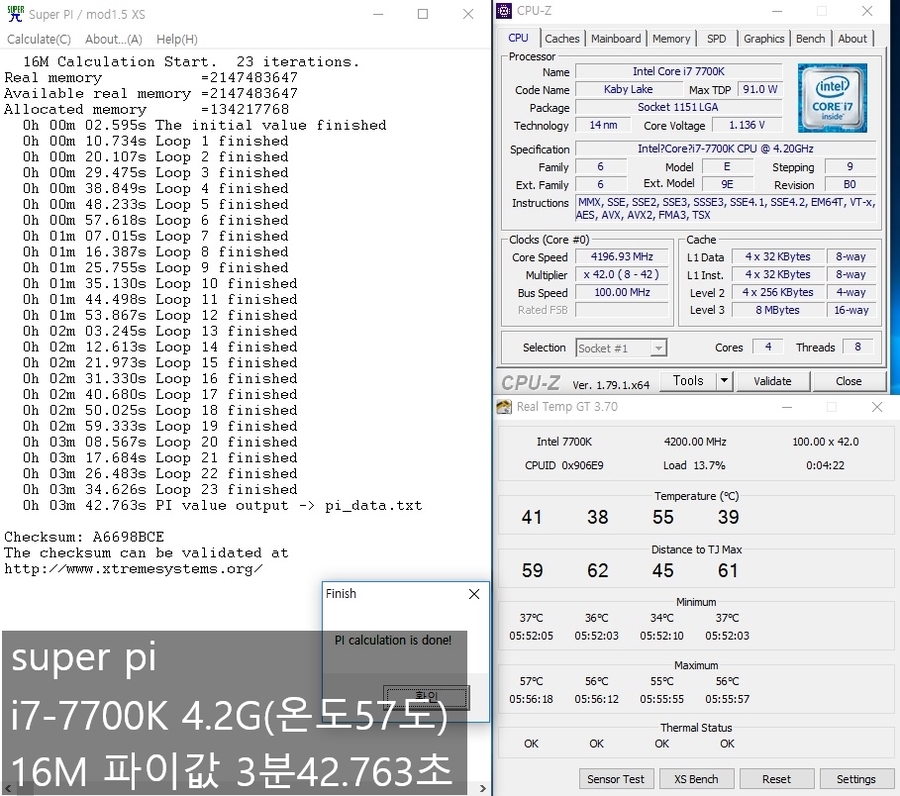This screenshot has height=796, width=900.
Task: Open the Help(H) menu in Super PI
Action: (177, 39)
